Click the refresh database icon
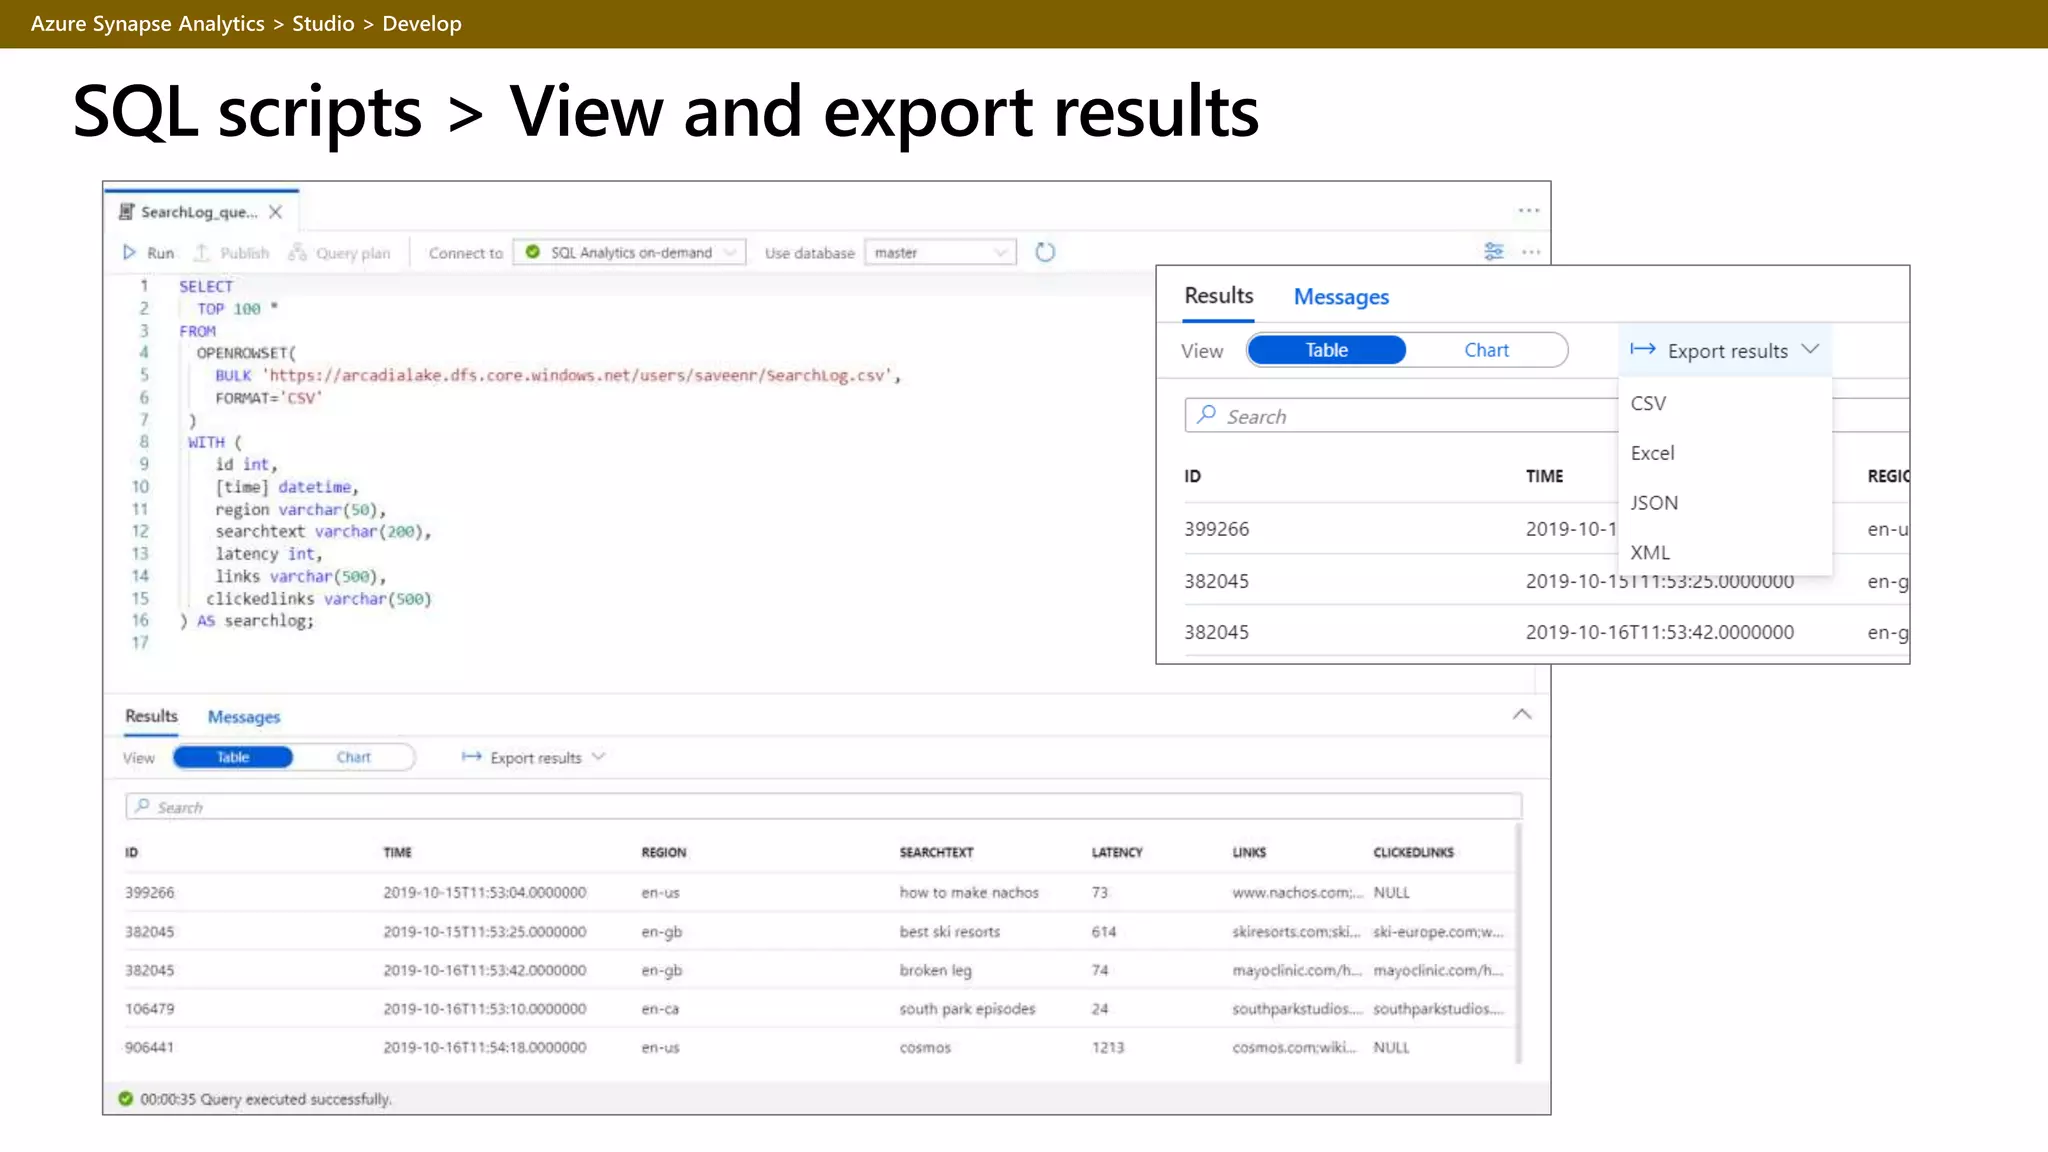This screenshot has height=1152, width=2048. (x=1045, y=252)
